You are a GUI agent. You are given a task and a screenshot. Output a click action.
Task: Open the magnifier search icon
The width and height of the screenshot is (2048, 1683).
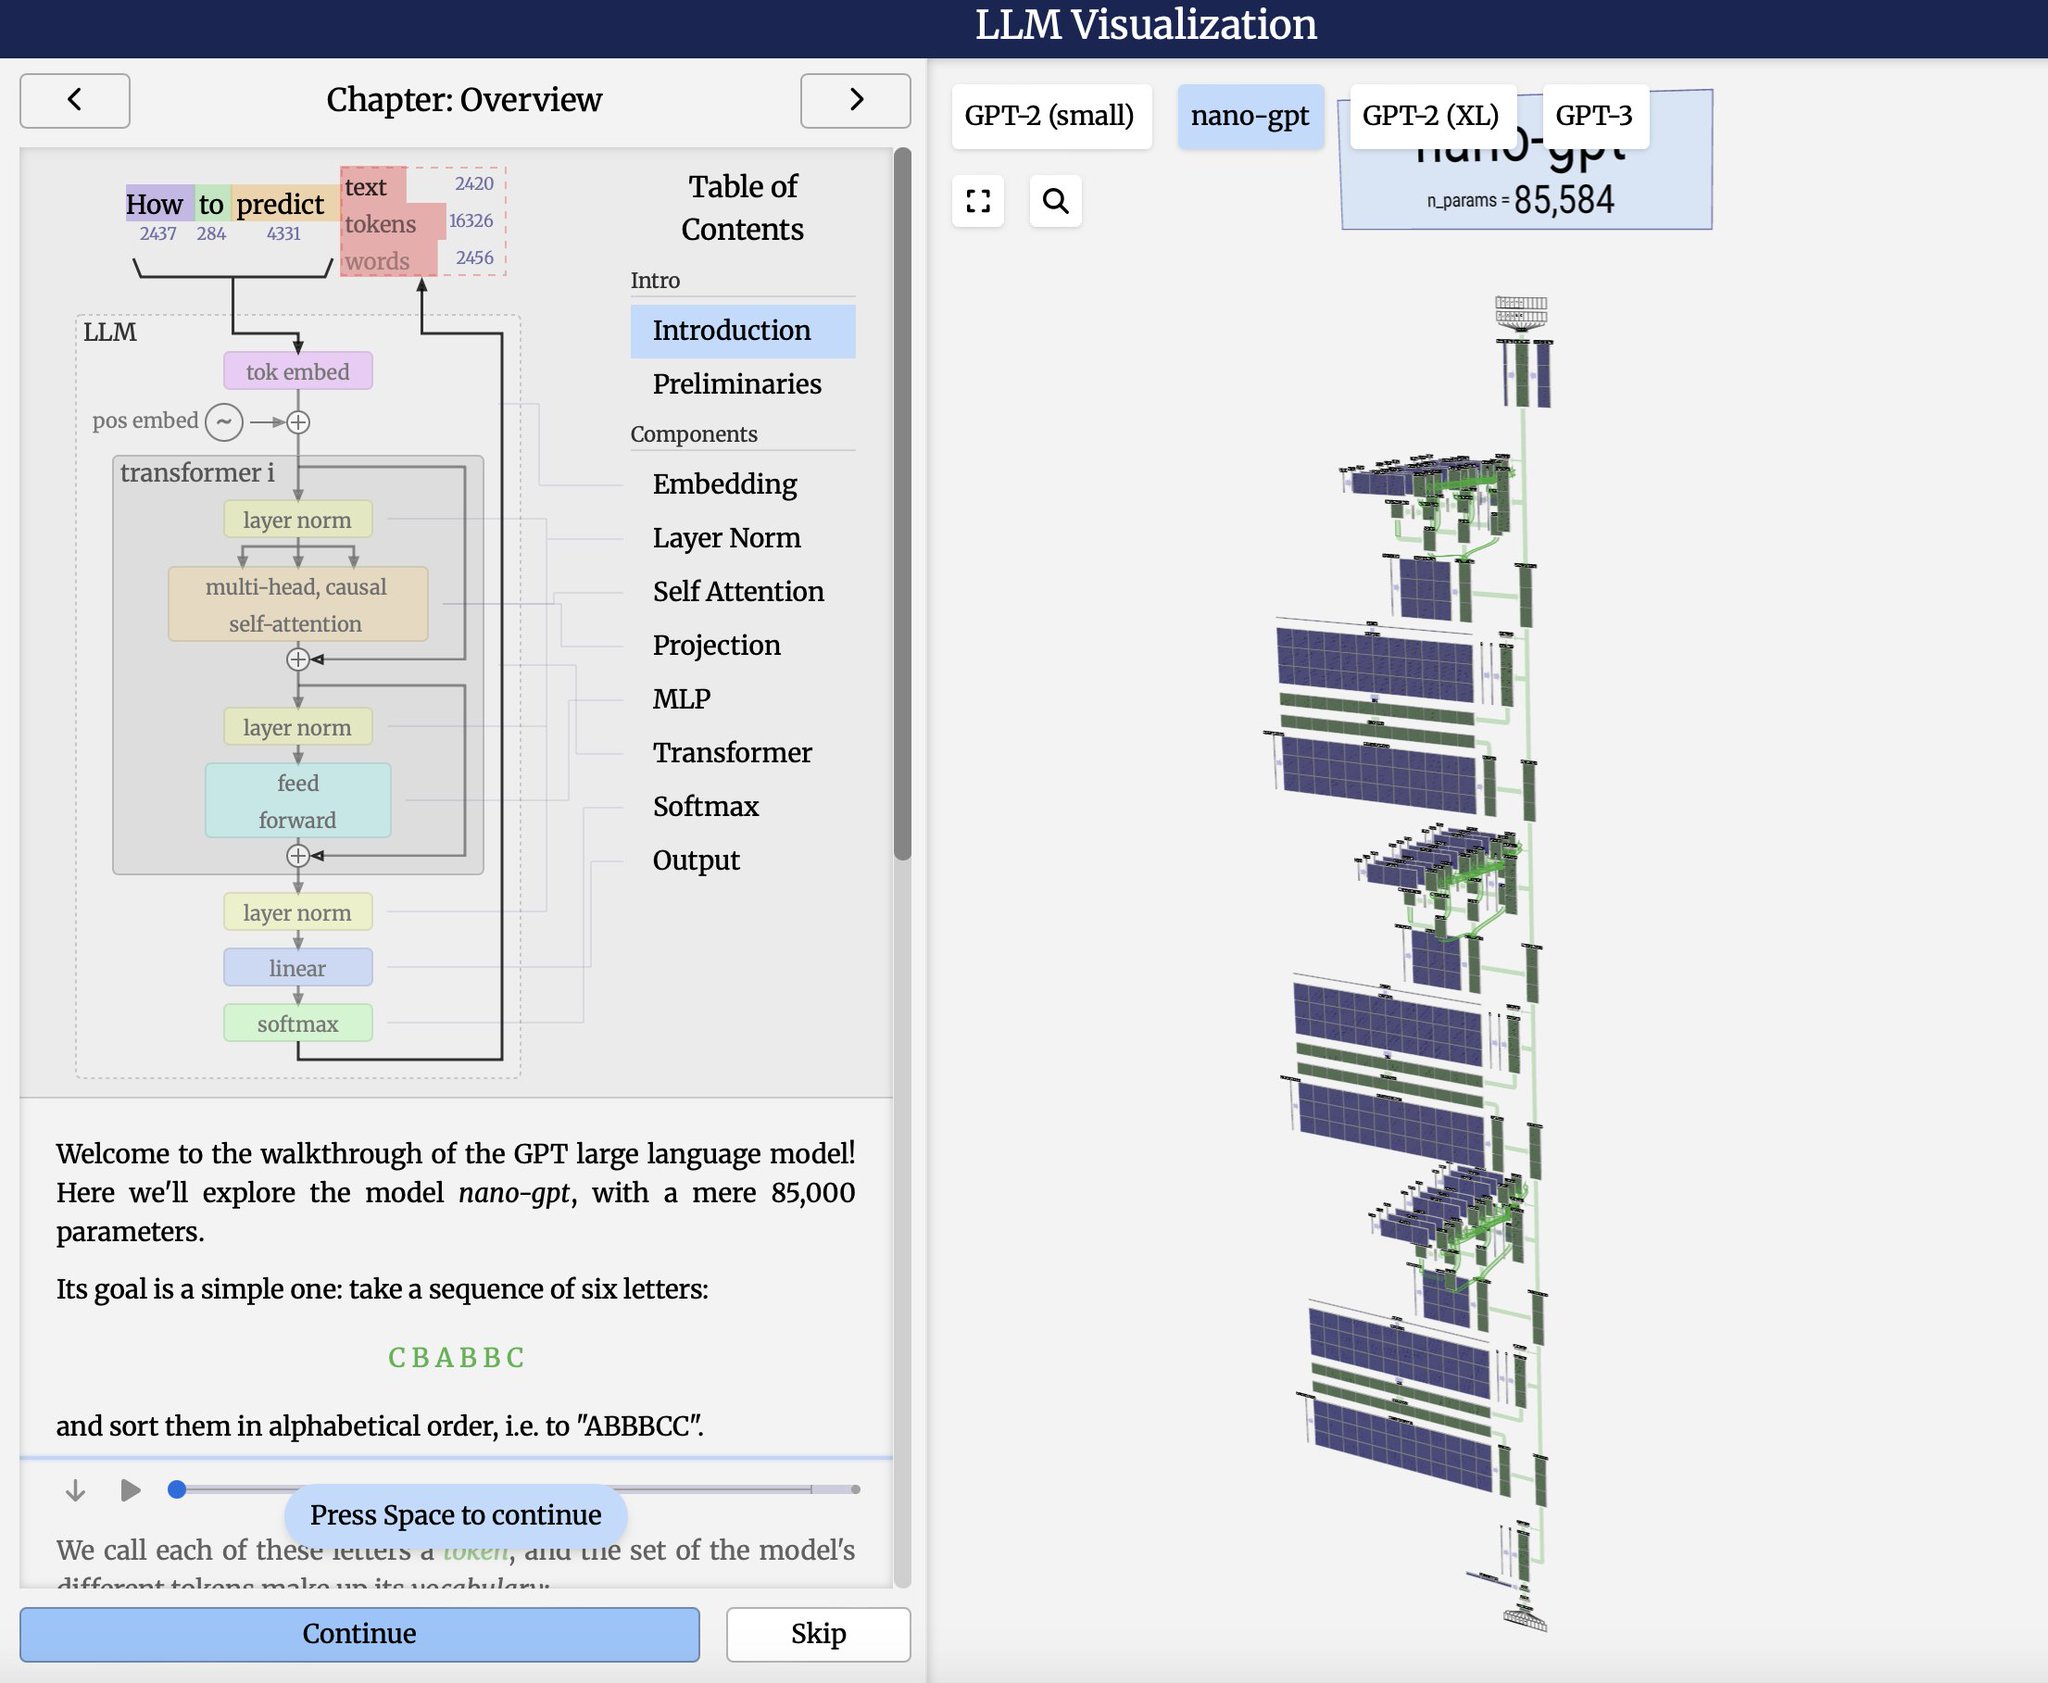(1055, 201)
